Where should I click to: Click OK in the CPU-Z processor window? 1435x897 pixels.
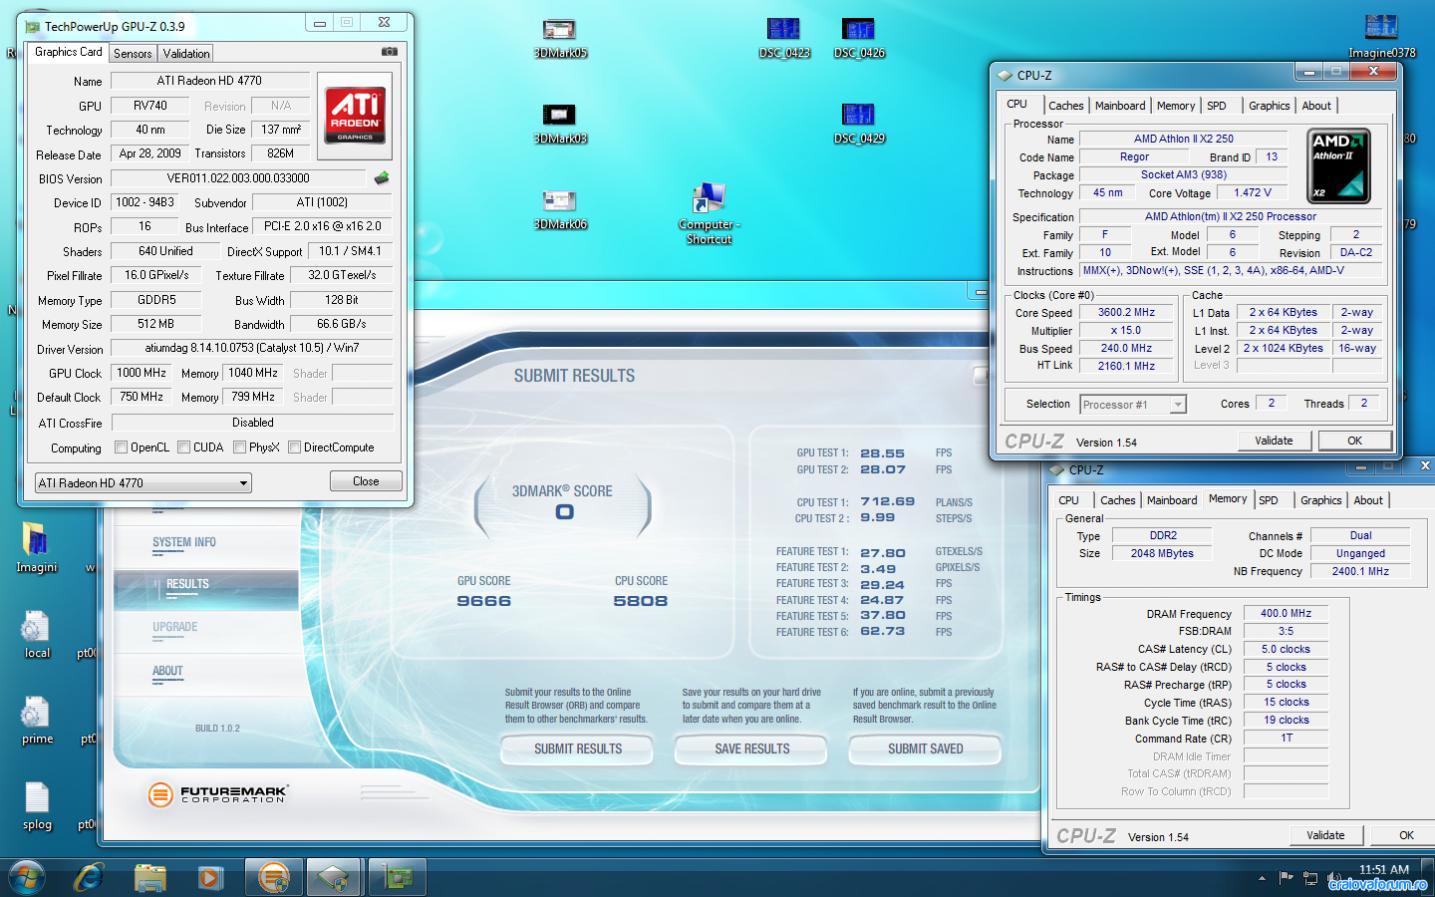1355,441
